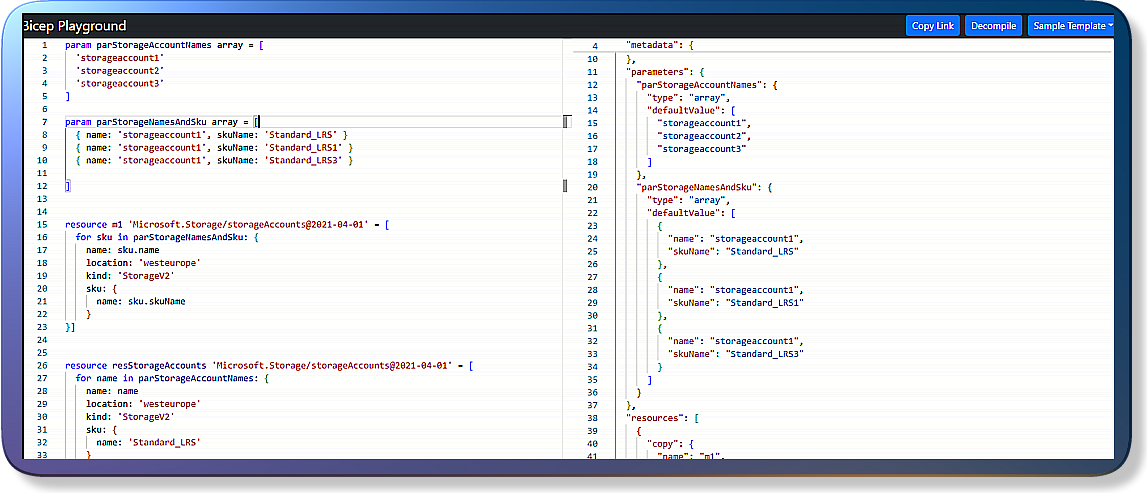This screenshot has height=493, width=1147.
Task: Click "skuName": "Standard_LRS1" in JSON output
Action: [736, 302]
